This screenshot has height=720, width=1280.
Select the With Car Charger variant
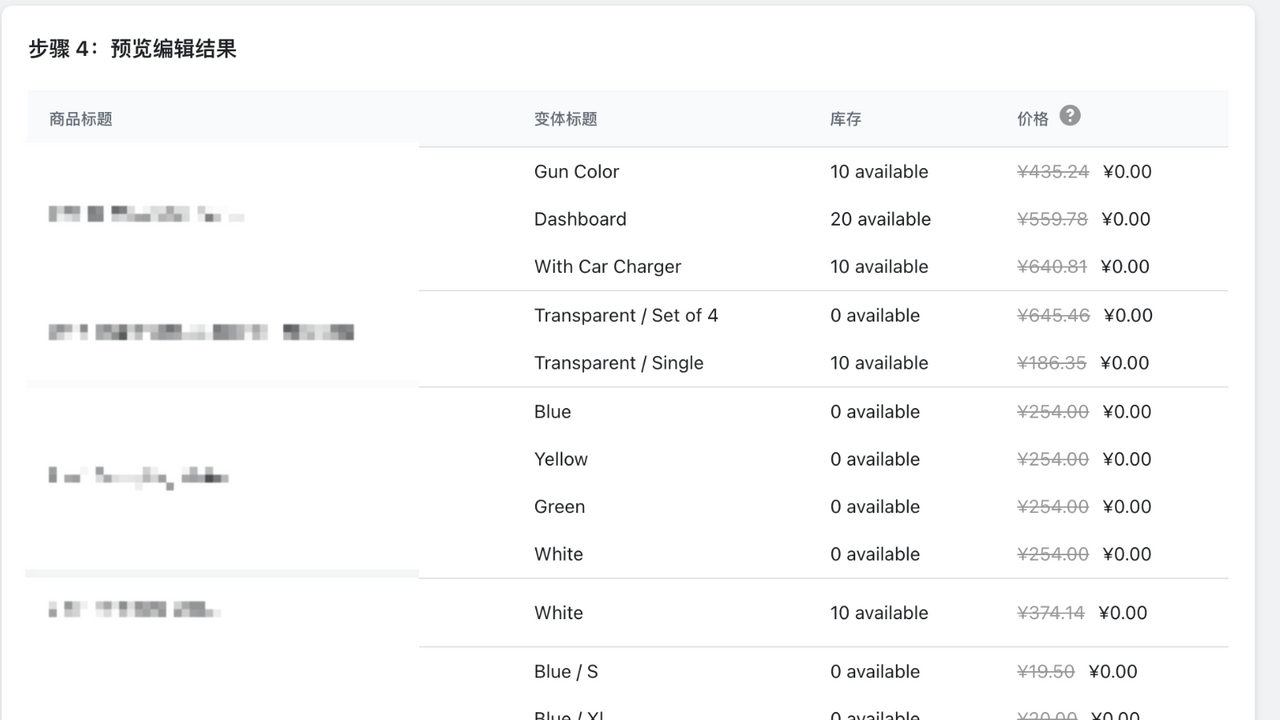(608, 267)
